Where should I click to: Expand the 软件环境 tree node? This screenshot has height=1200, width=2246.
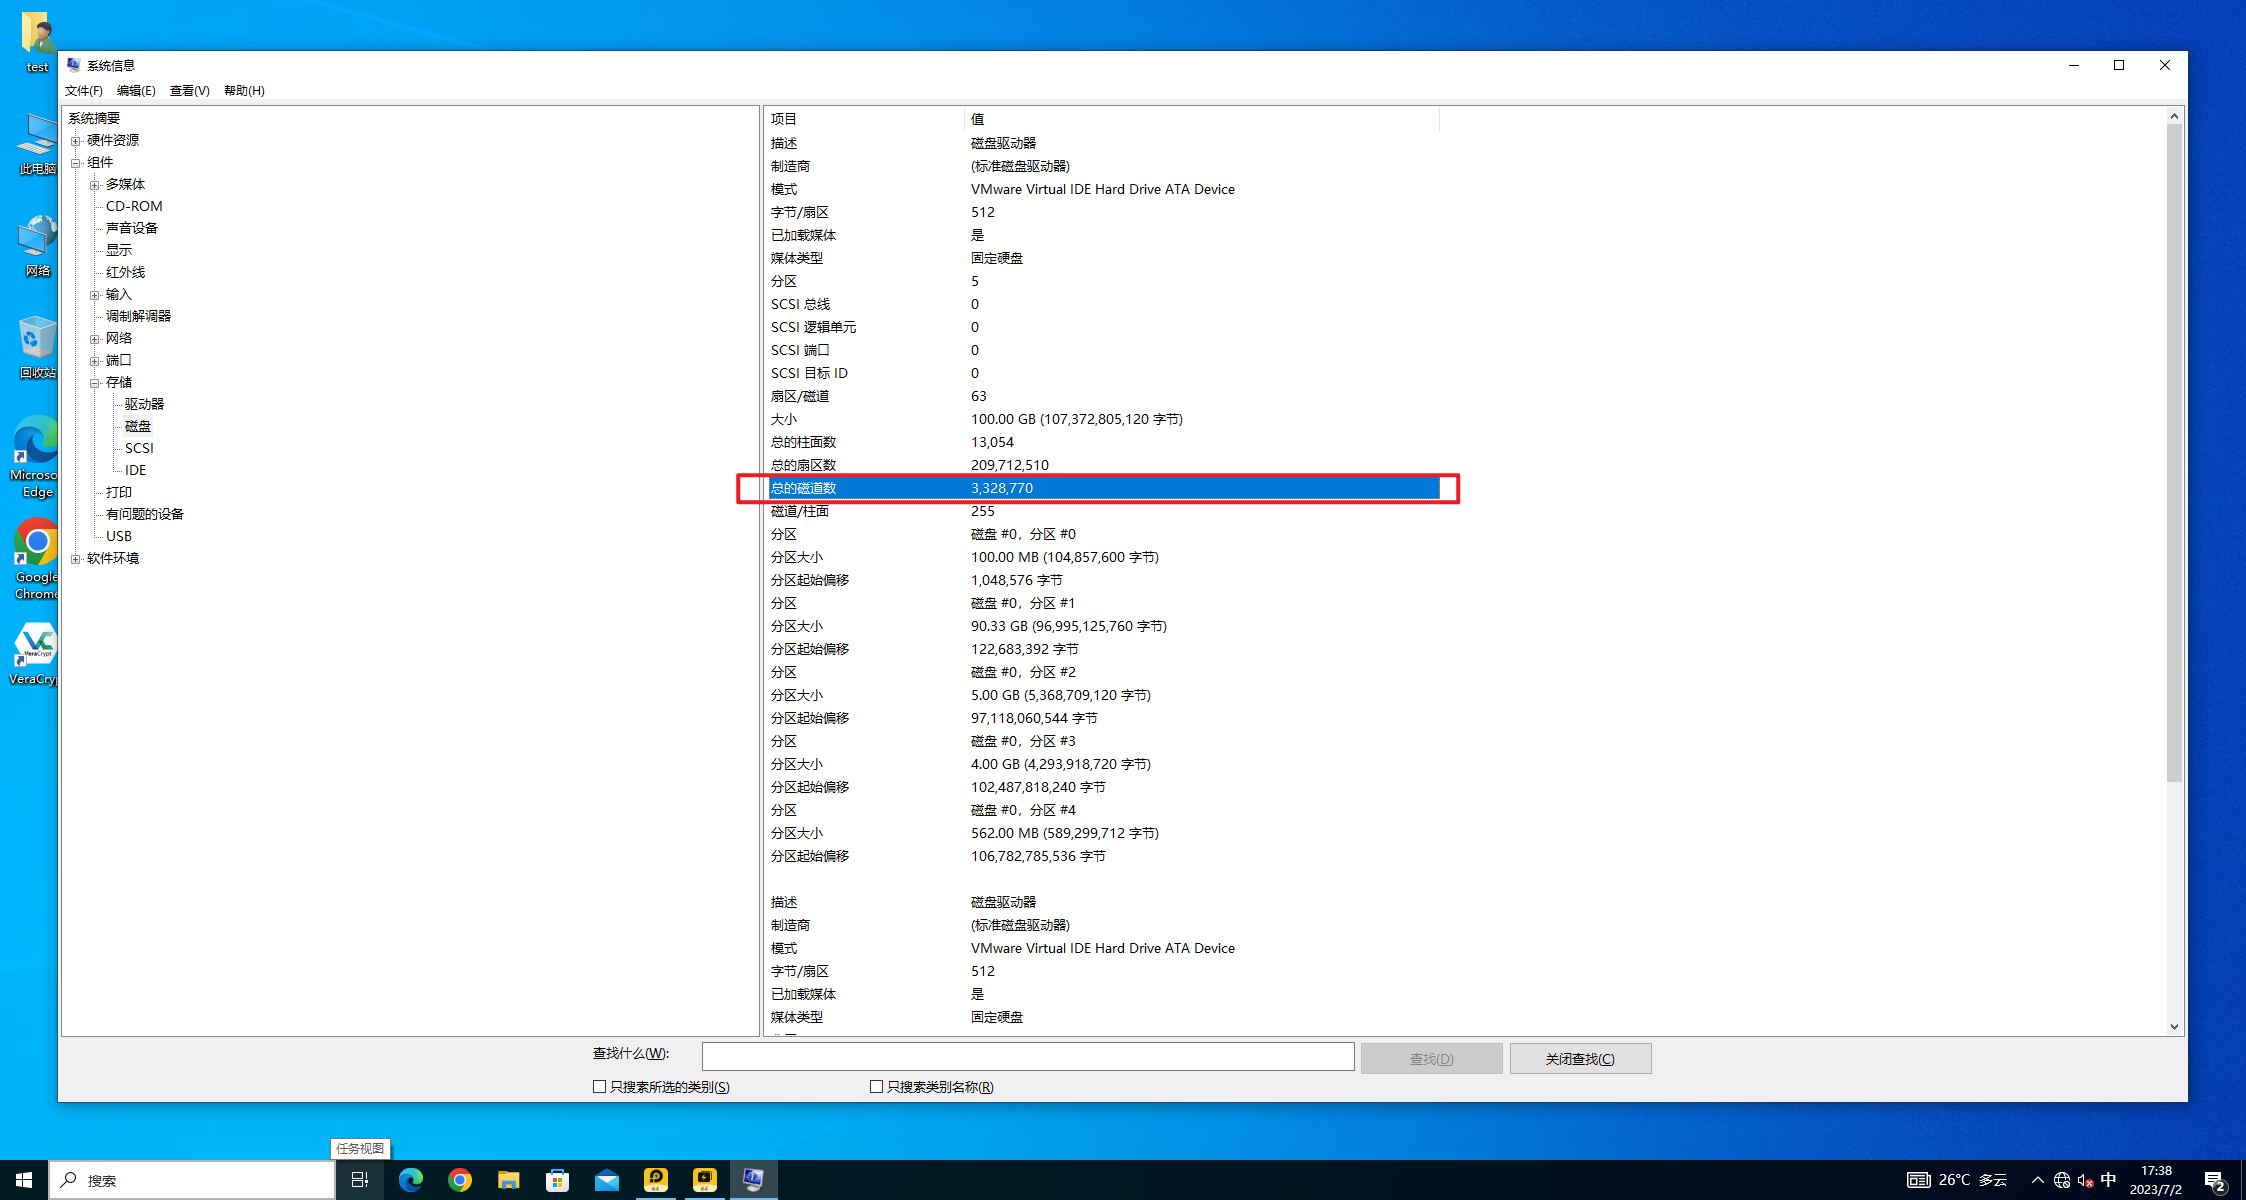(x=76, y=558)
